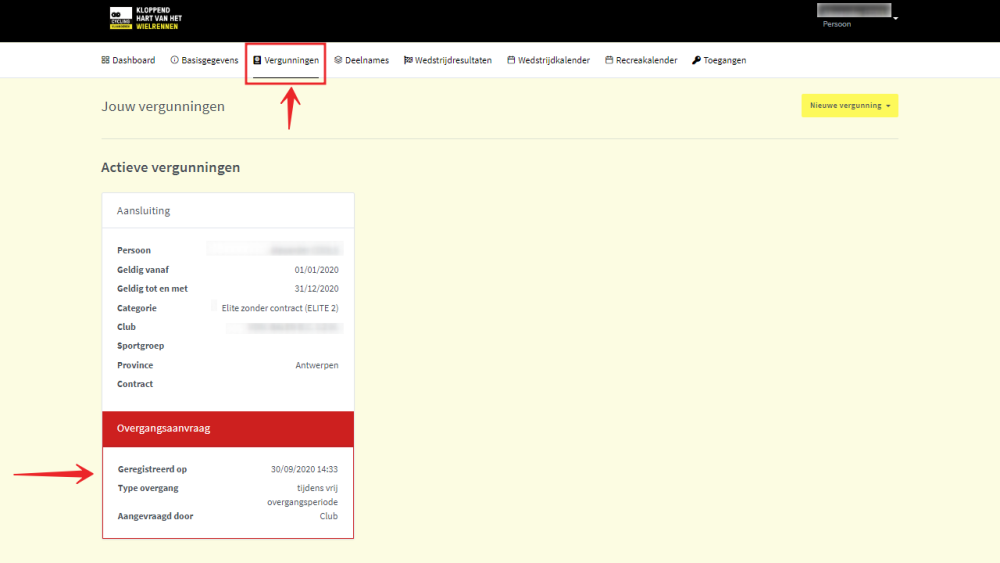Open the Dashboard tab
The image size is (1000, 563).
pyautogui.click(x=128, y=60)
